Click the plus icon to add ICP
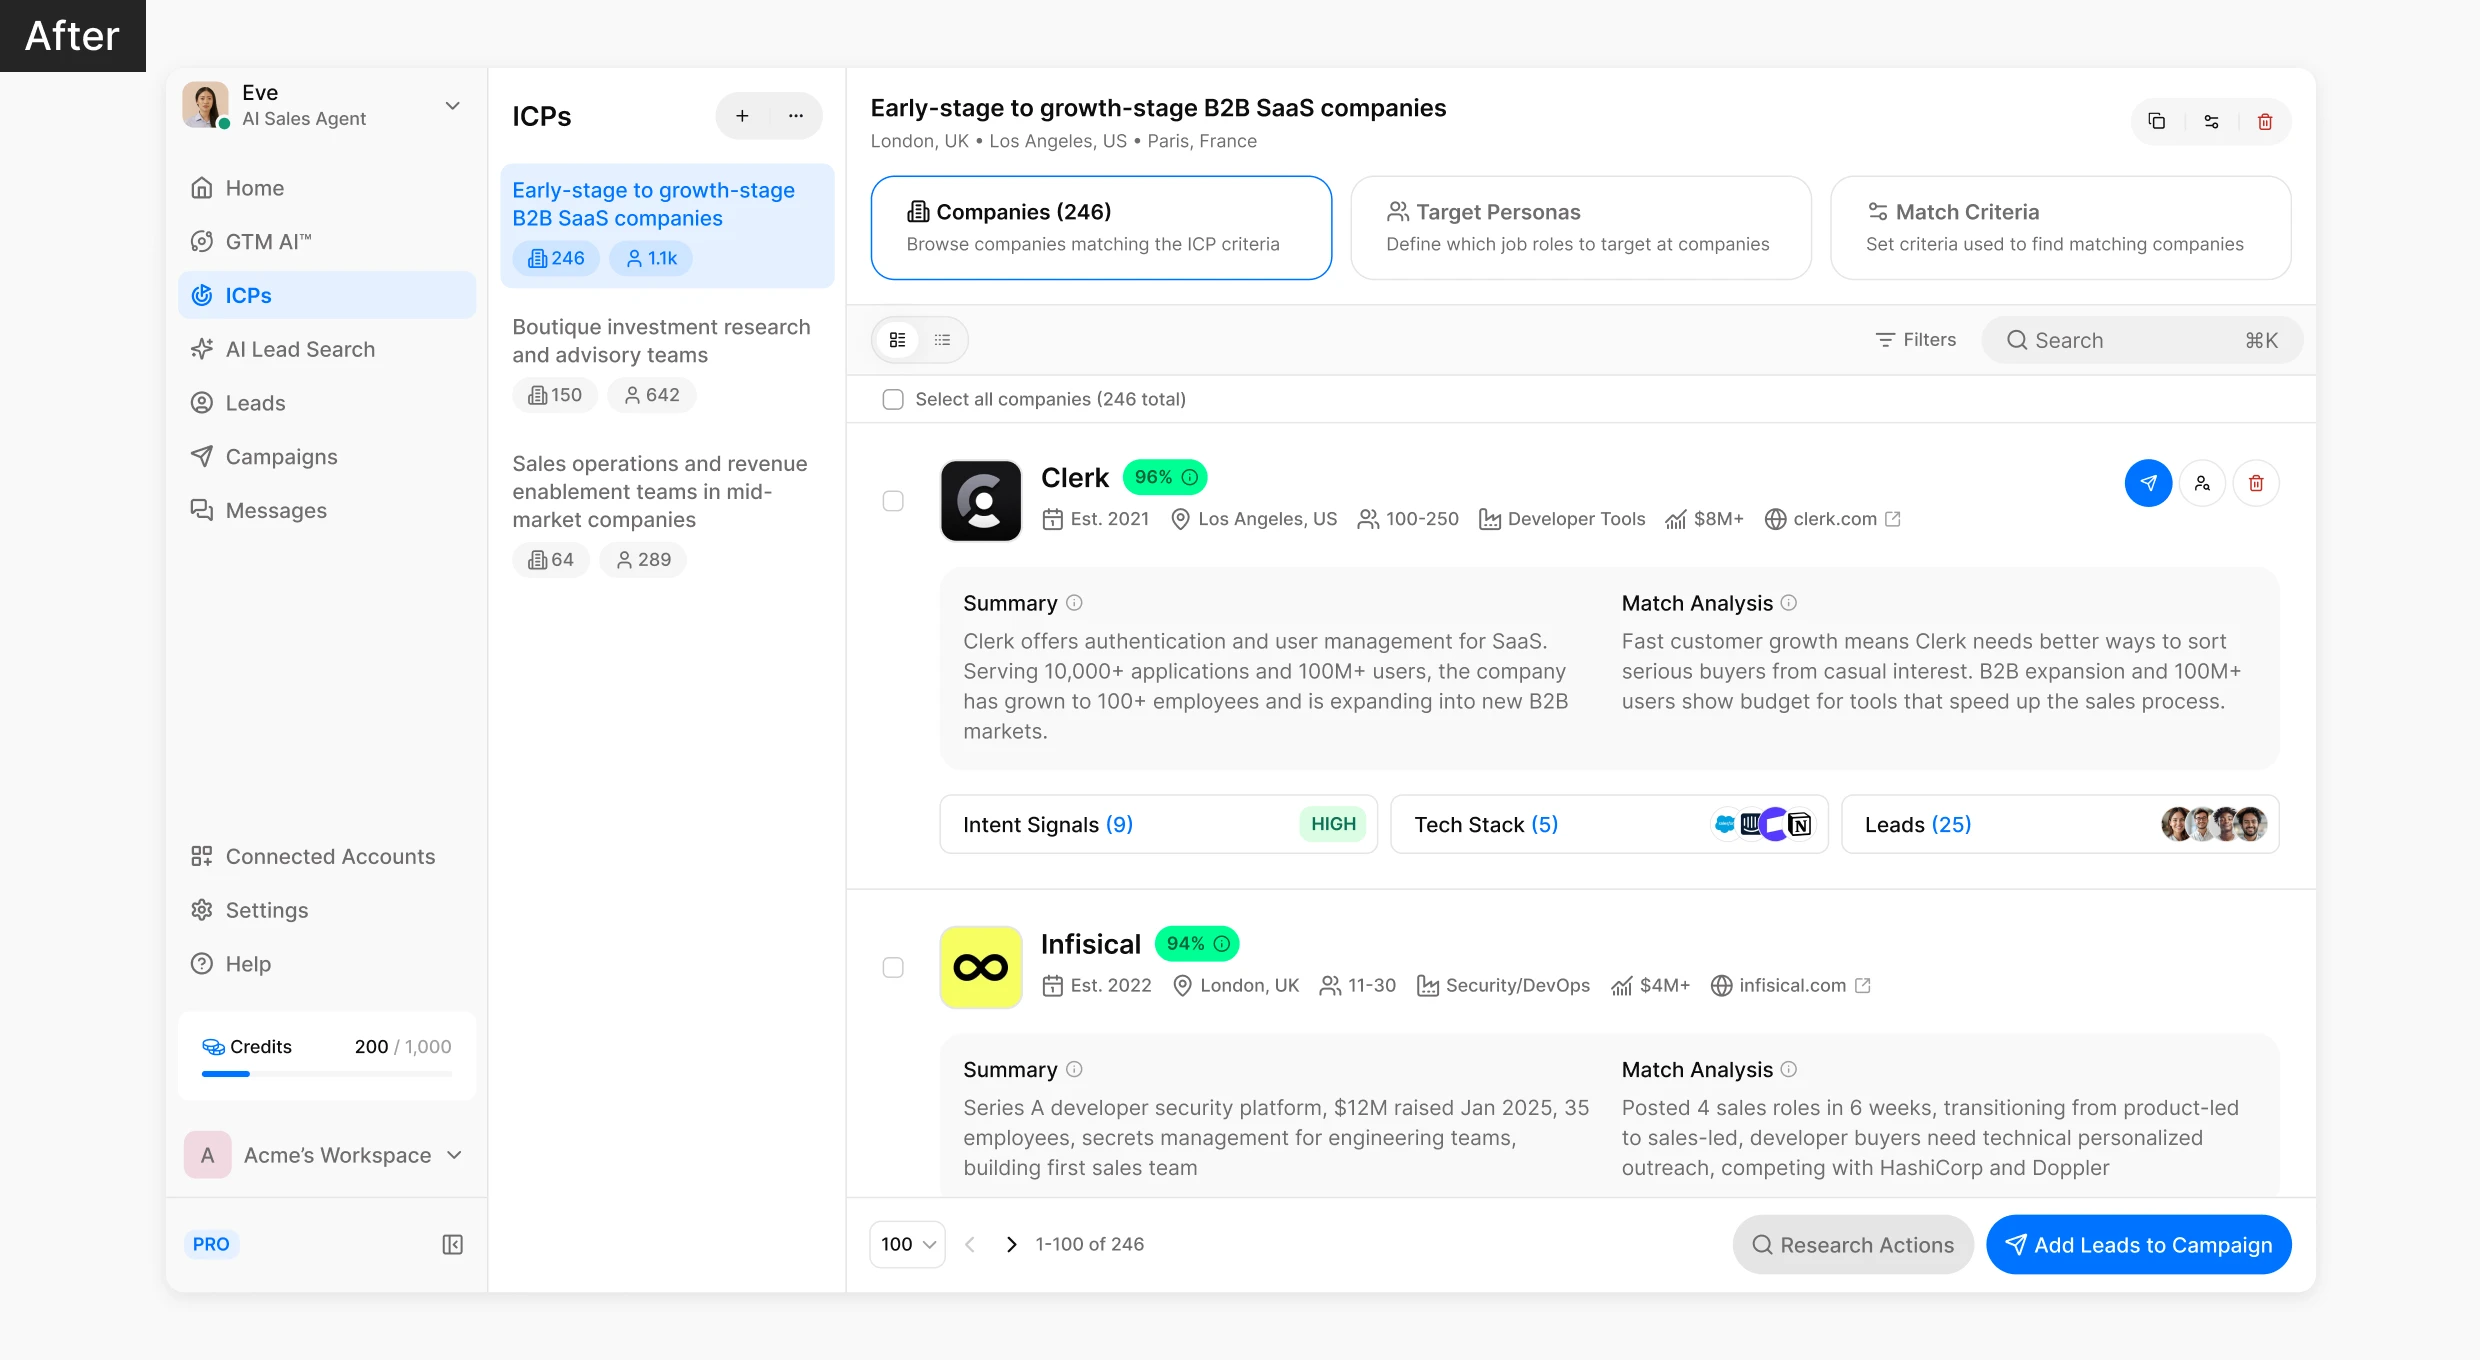The height and width of the screenshot is (1360, 2480). click(742, 116)
